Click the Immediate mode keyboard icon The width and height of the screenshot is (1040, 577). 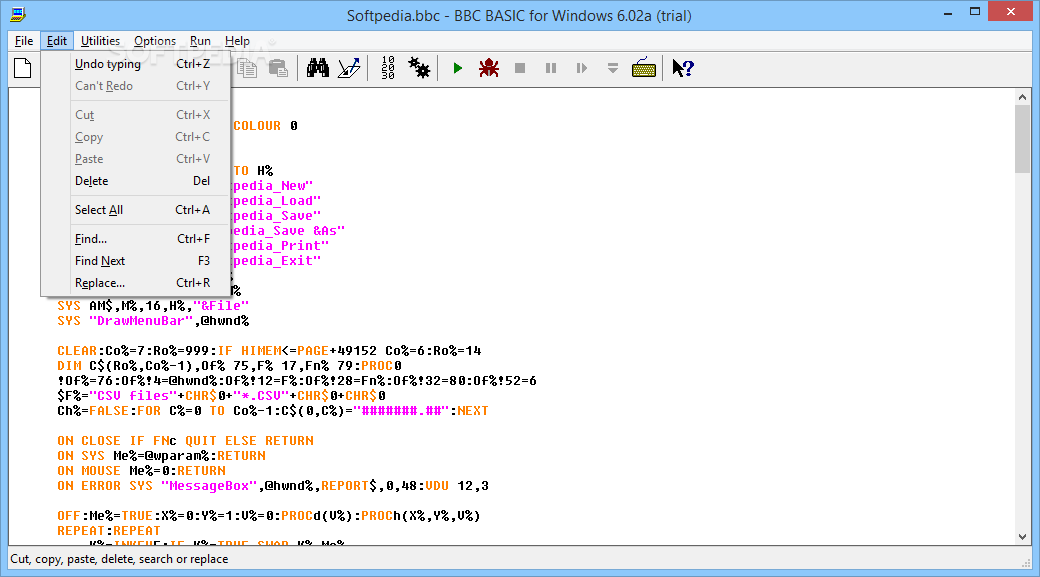(x=644, y=68)
